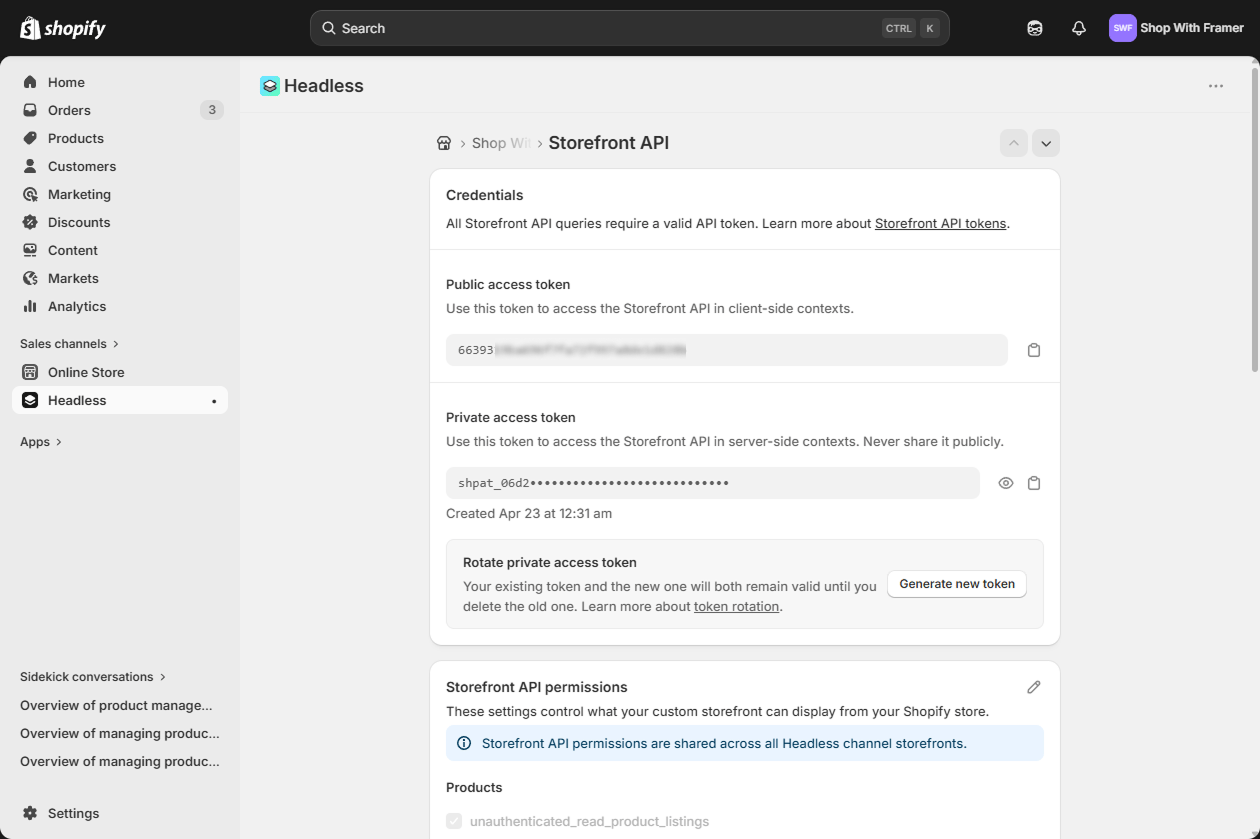The height and width of the screenshot is (839, 1260).
Task: Open Markets in sidebar
Action: click(120, 278)
